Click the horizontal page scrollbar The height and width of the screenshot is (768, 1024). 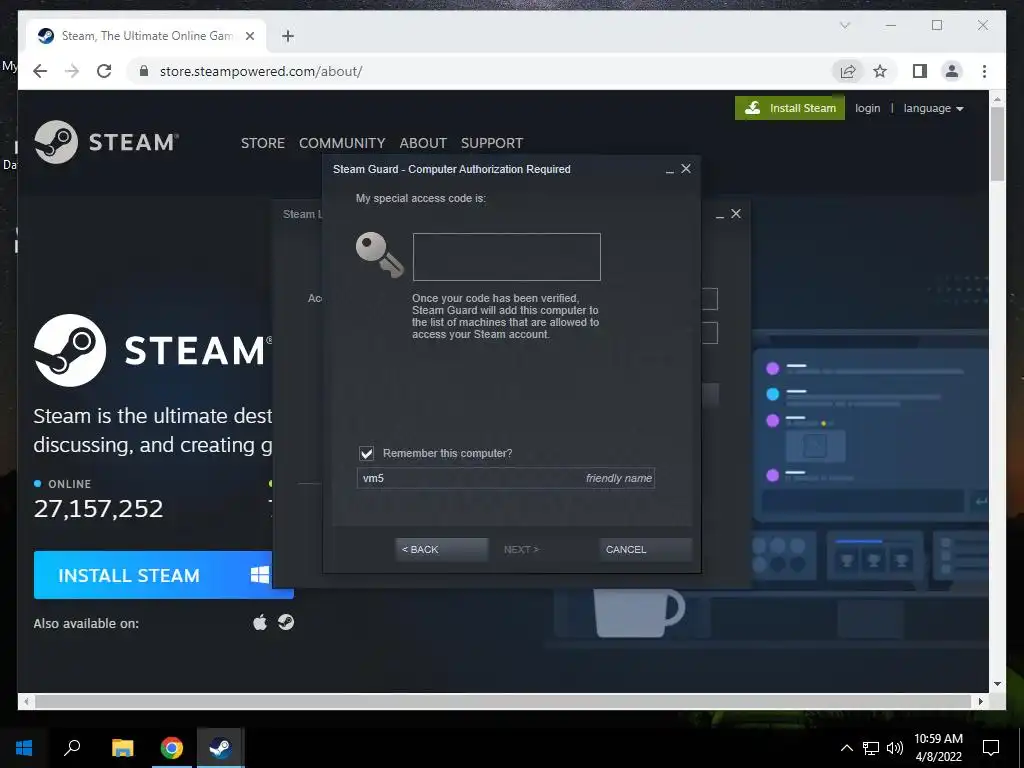click(x=503, y=701)
